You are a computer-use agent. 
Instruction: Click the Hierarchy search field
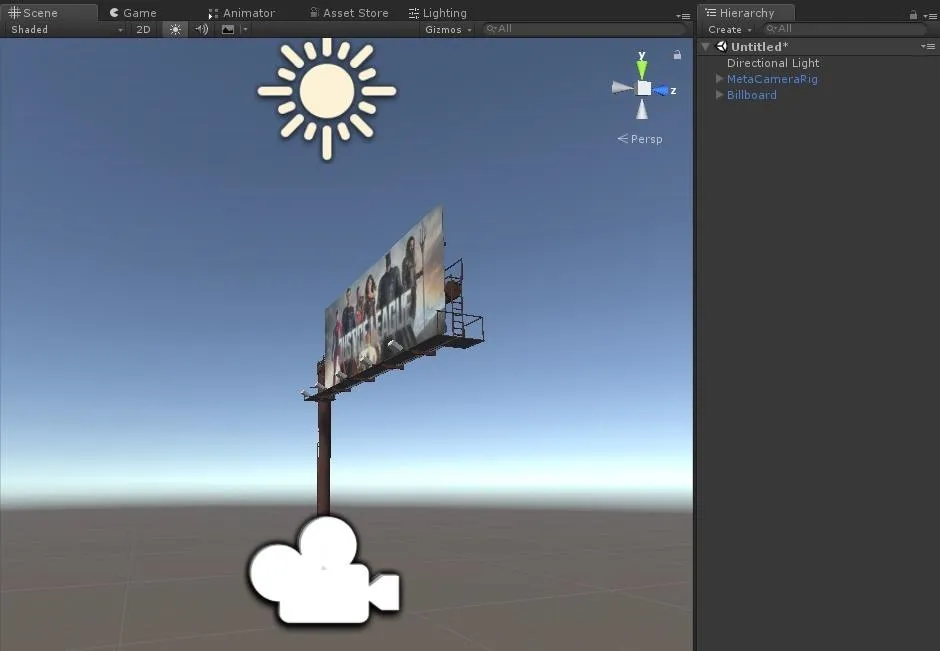(842, 29)
